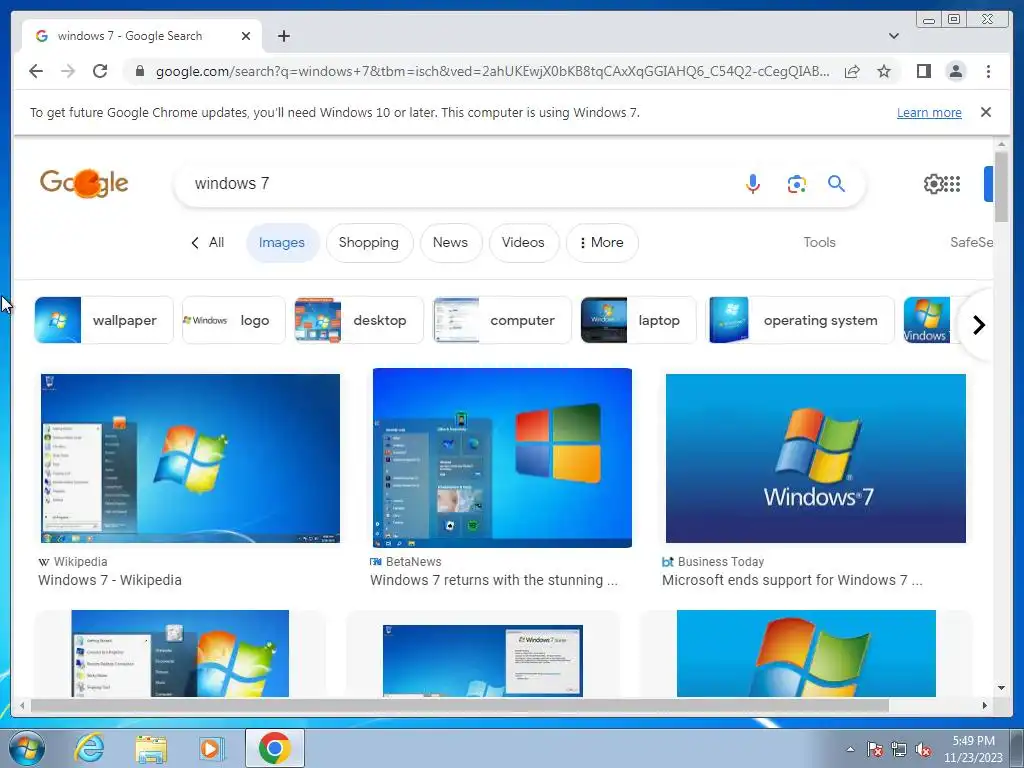This screenshot has height=768, width=1024.
Task: Open Microsoft ends support for Windows 7 link
Action: 792,580
